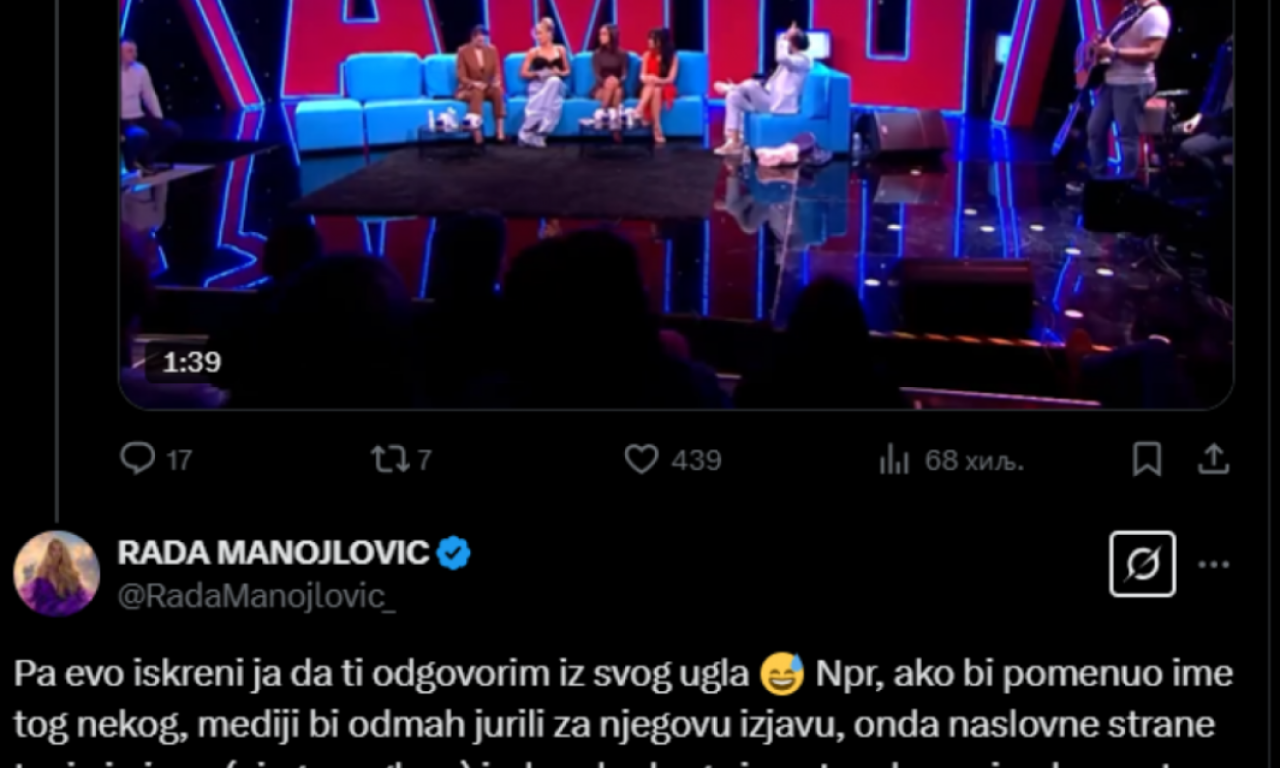Click the 1:39 video duration badge
This screenshot has height=768, width=1280.
tap(191, 362)
